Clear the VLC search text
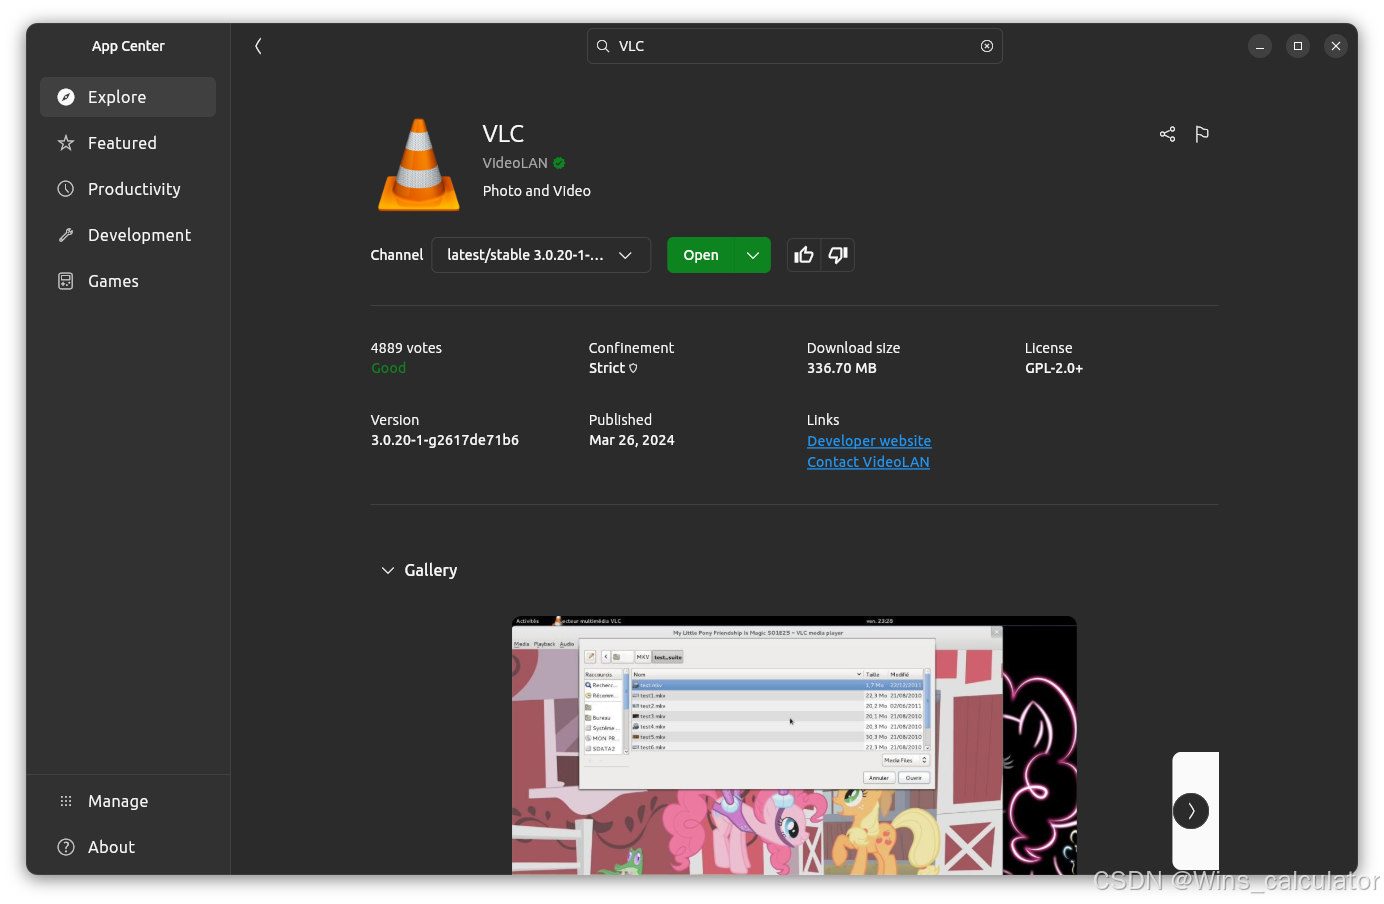Viewport: 1384px width, 904px height. click(x=987, y=46)
